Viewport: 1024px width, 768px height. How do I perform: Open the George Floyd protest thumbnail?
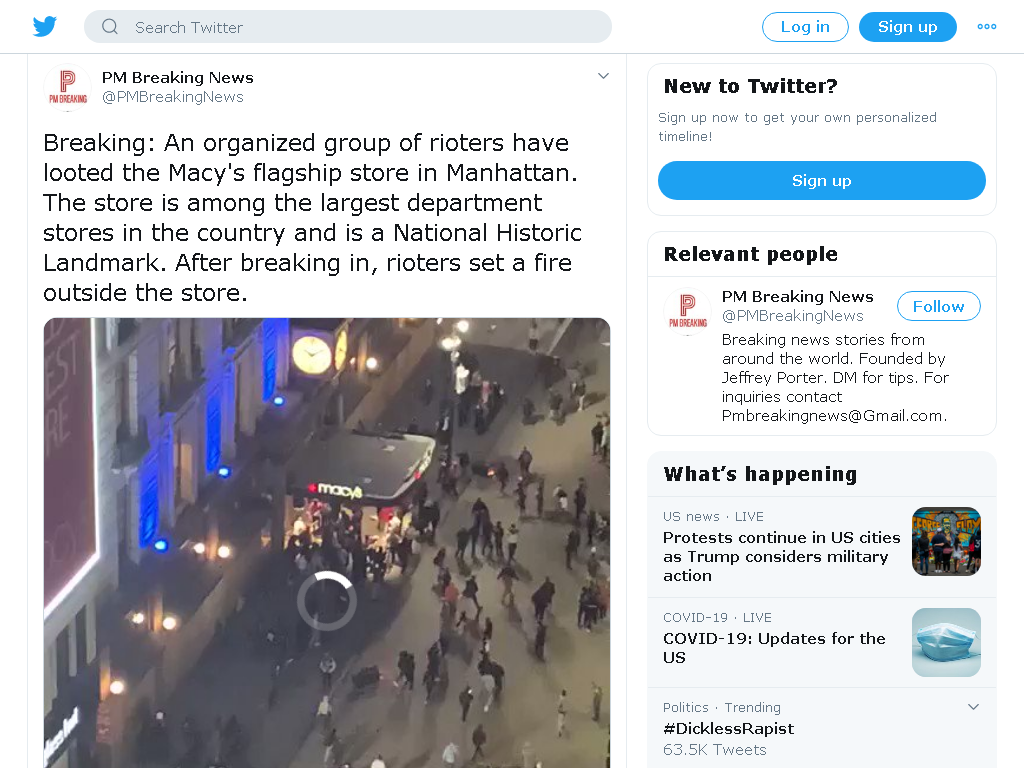pos(946,541)
